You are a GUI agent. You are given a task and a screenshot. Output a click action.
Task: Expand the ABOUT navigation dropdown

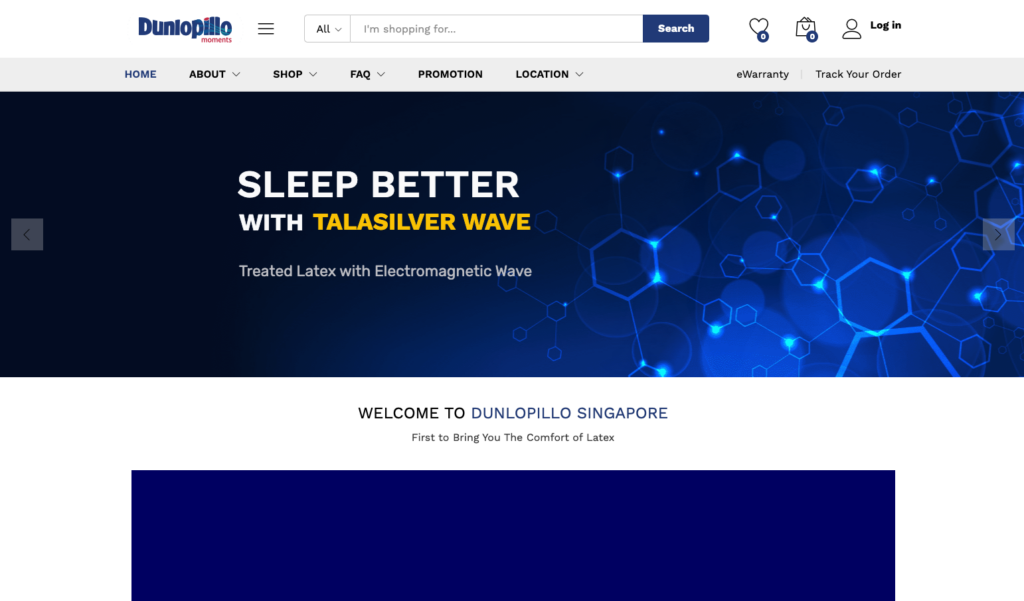(213, 74)
